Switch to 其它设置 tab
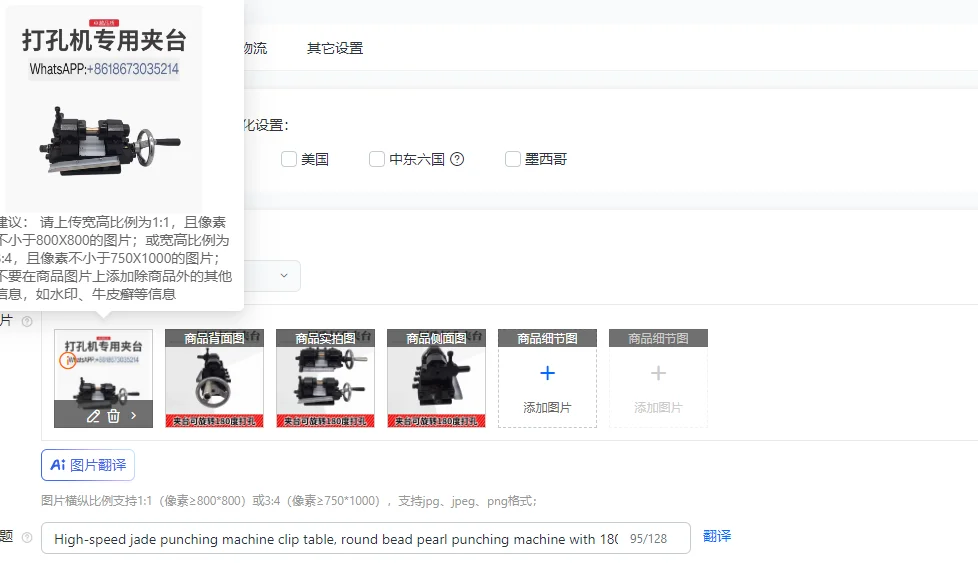This screenshot has width=978, height=563. pos(335,48)
